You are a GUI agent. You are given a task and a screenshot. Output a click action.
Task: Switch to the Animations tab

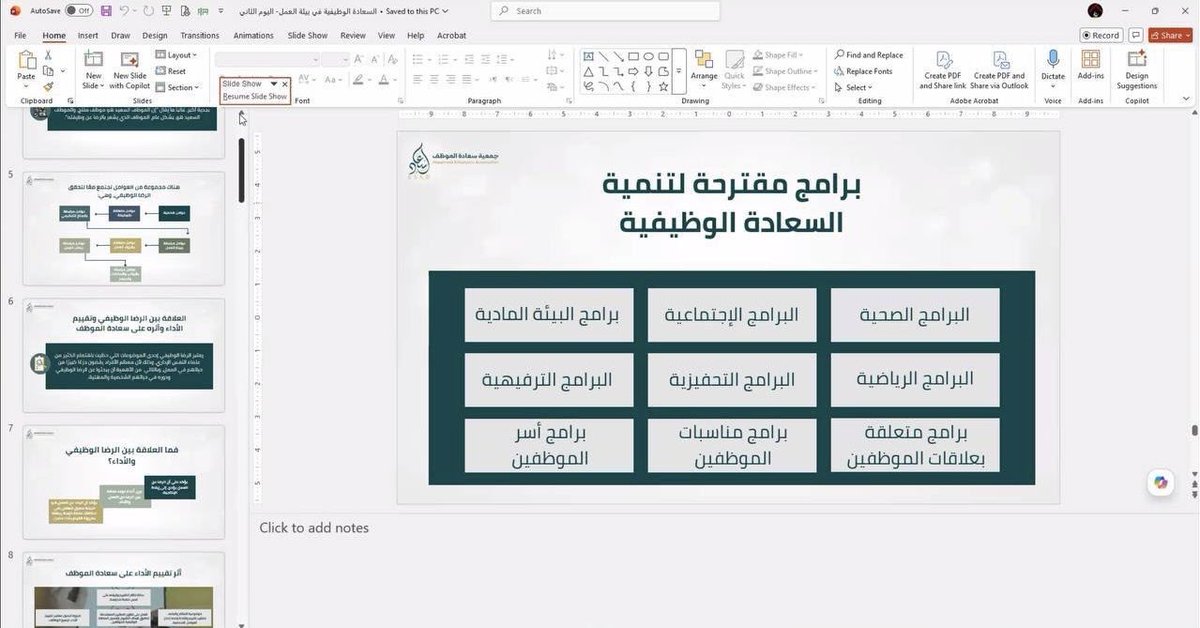pos(253,35)
